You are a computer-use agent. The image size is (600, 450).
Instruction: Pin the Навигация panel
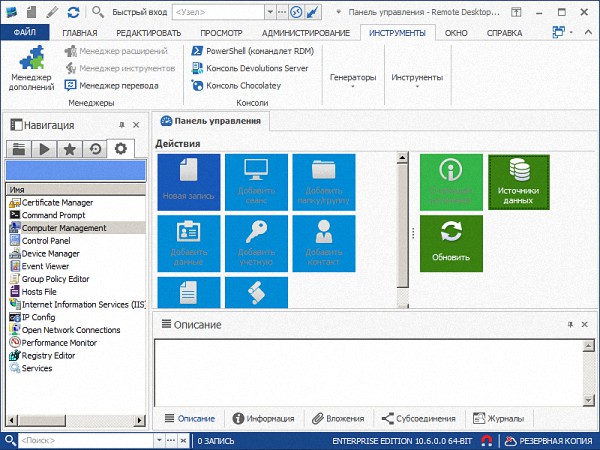(x=122, y=125)
